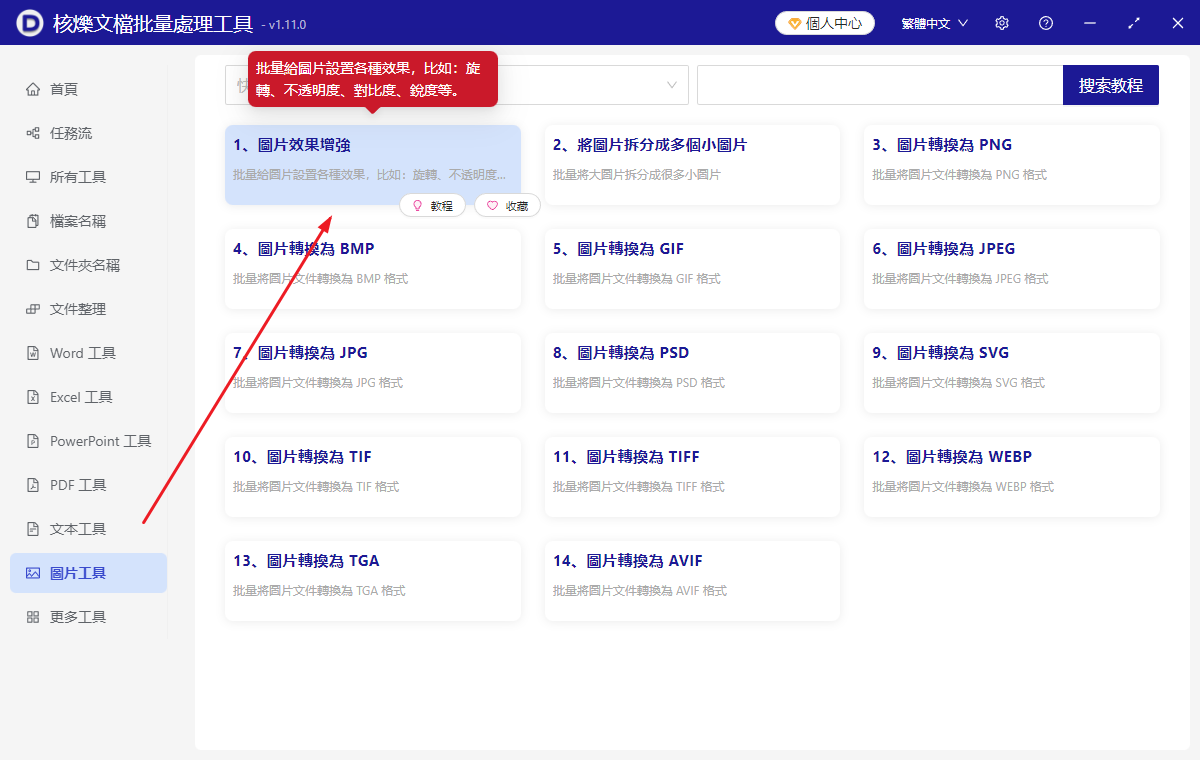Click the 文件整理 sidebar icon

[x=34, y=308]
